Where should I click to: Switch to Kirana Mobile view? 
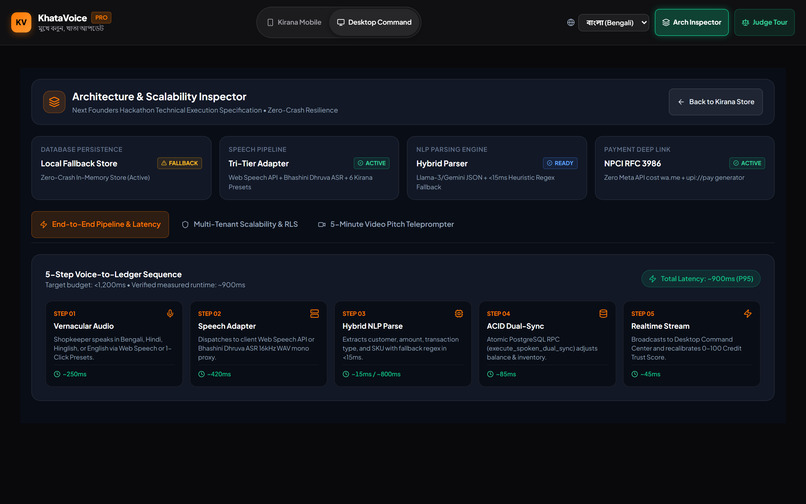(294, 23)
